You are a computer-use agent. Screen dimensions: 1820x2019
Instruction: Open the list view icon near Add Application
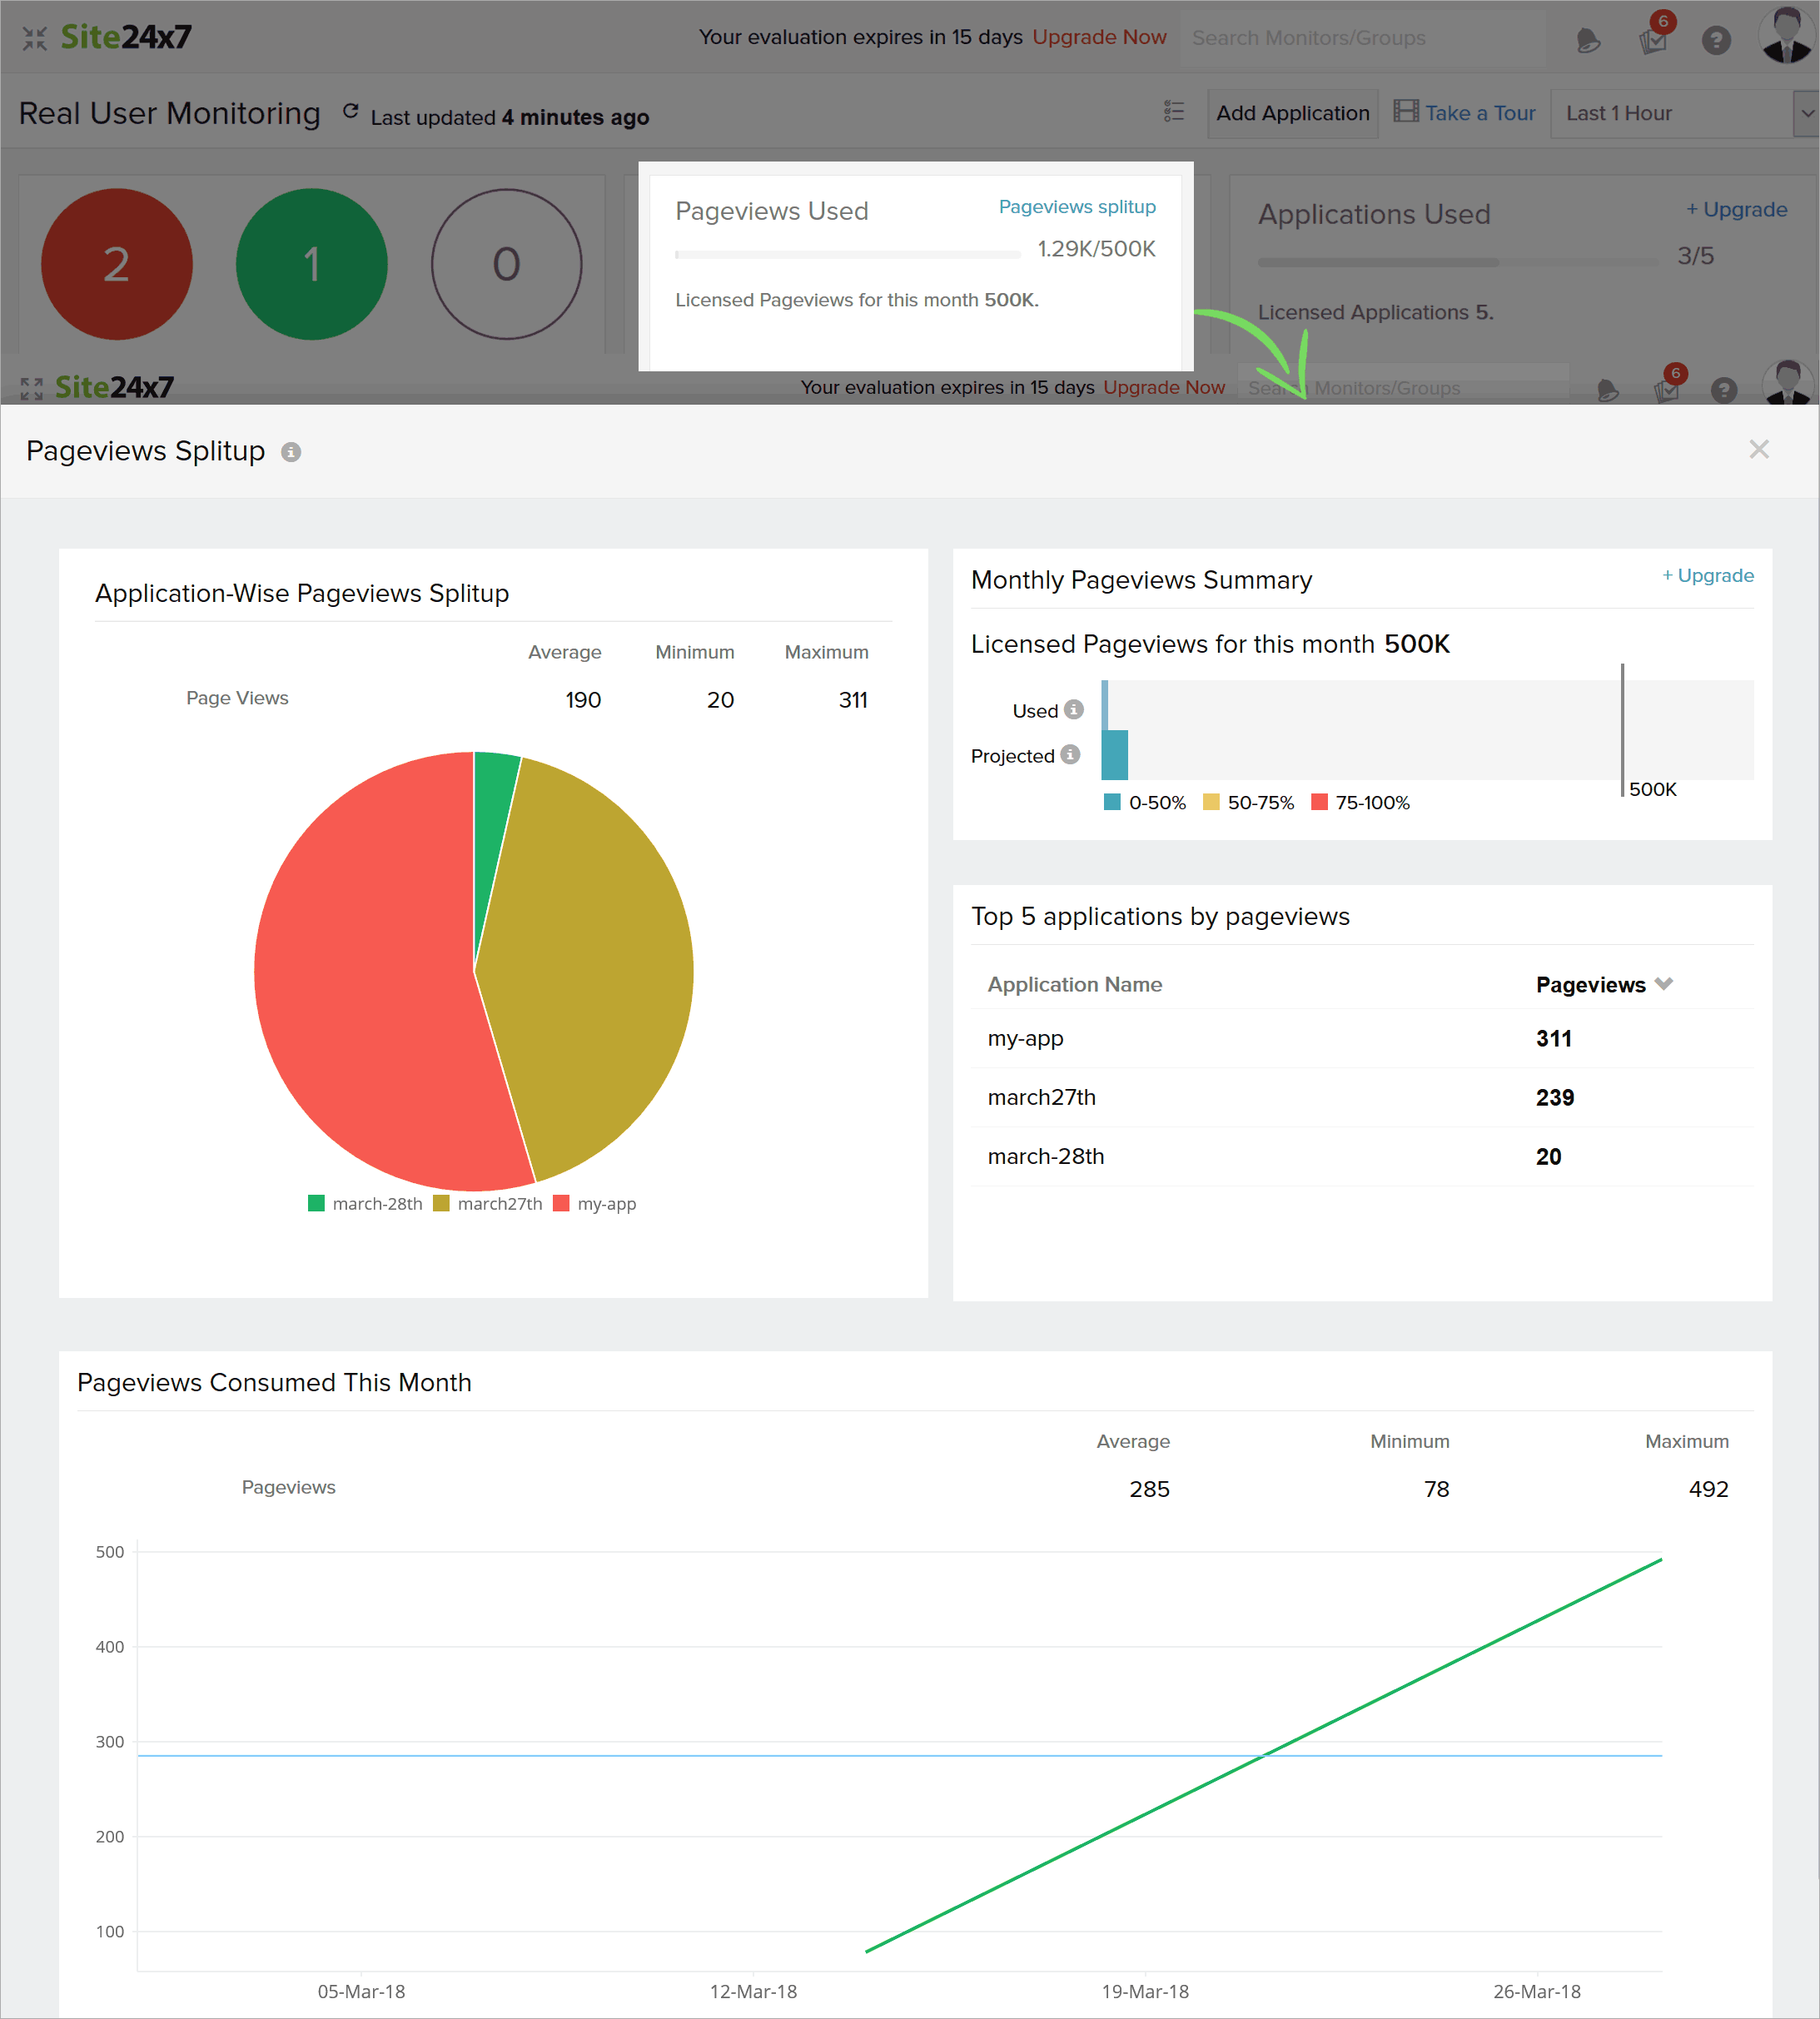(x=1174, y=112)
